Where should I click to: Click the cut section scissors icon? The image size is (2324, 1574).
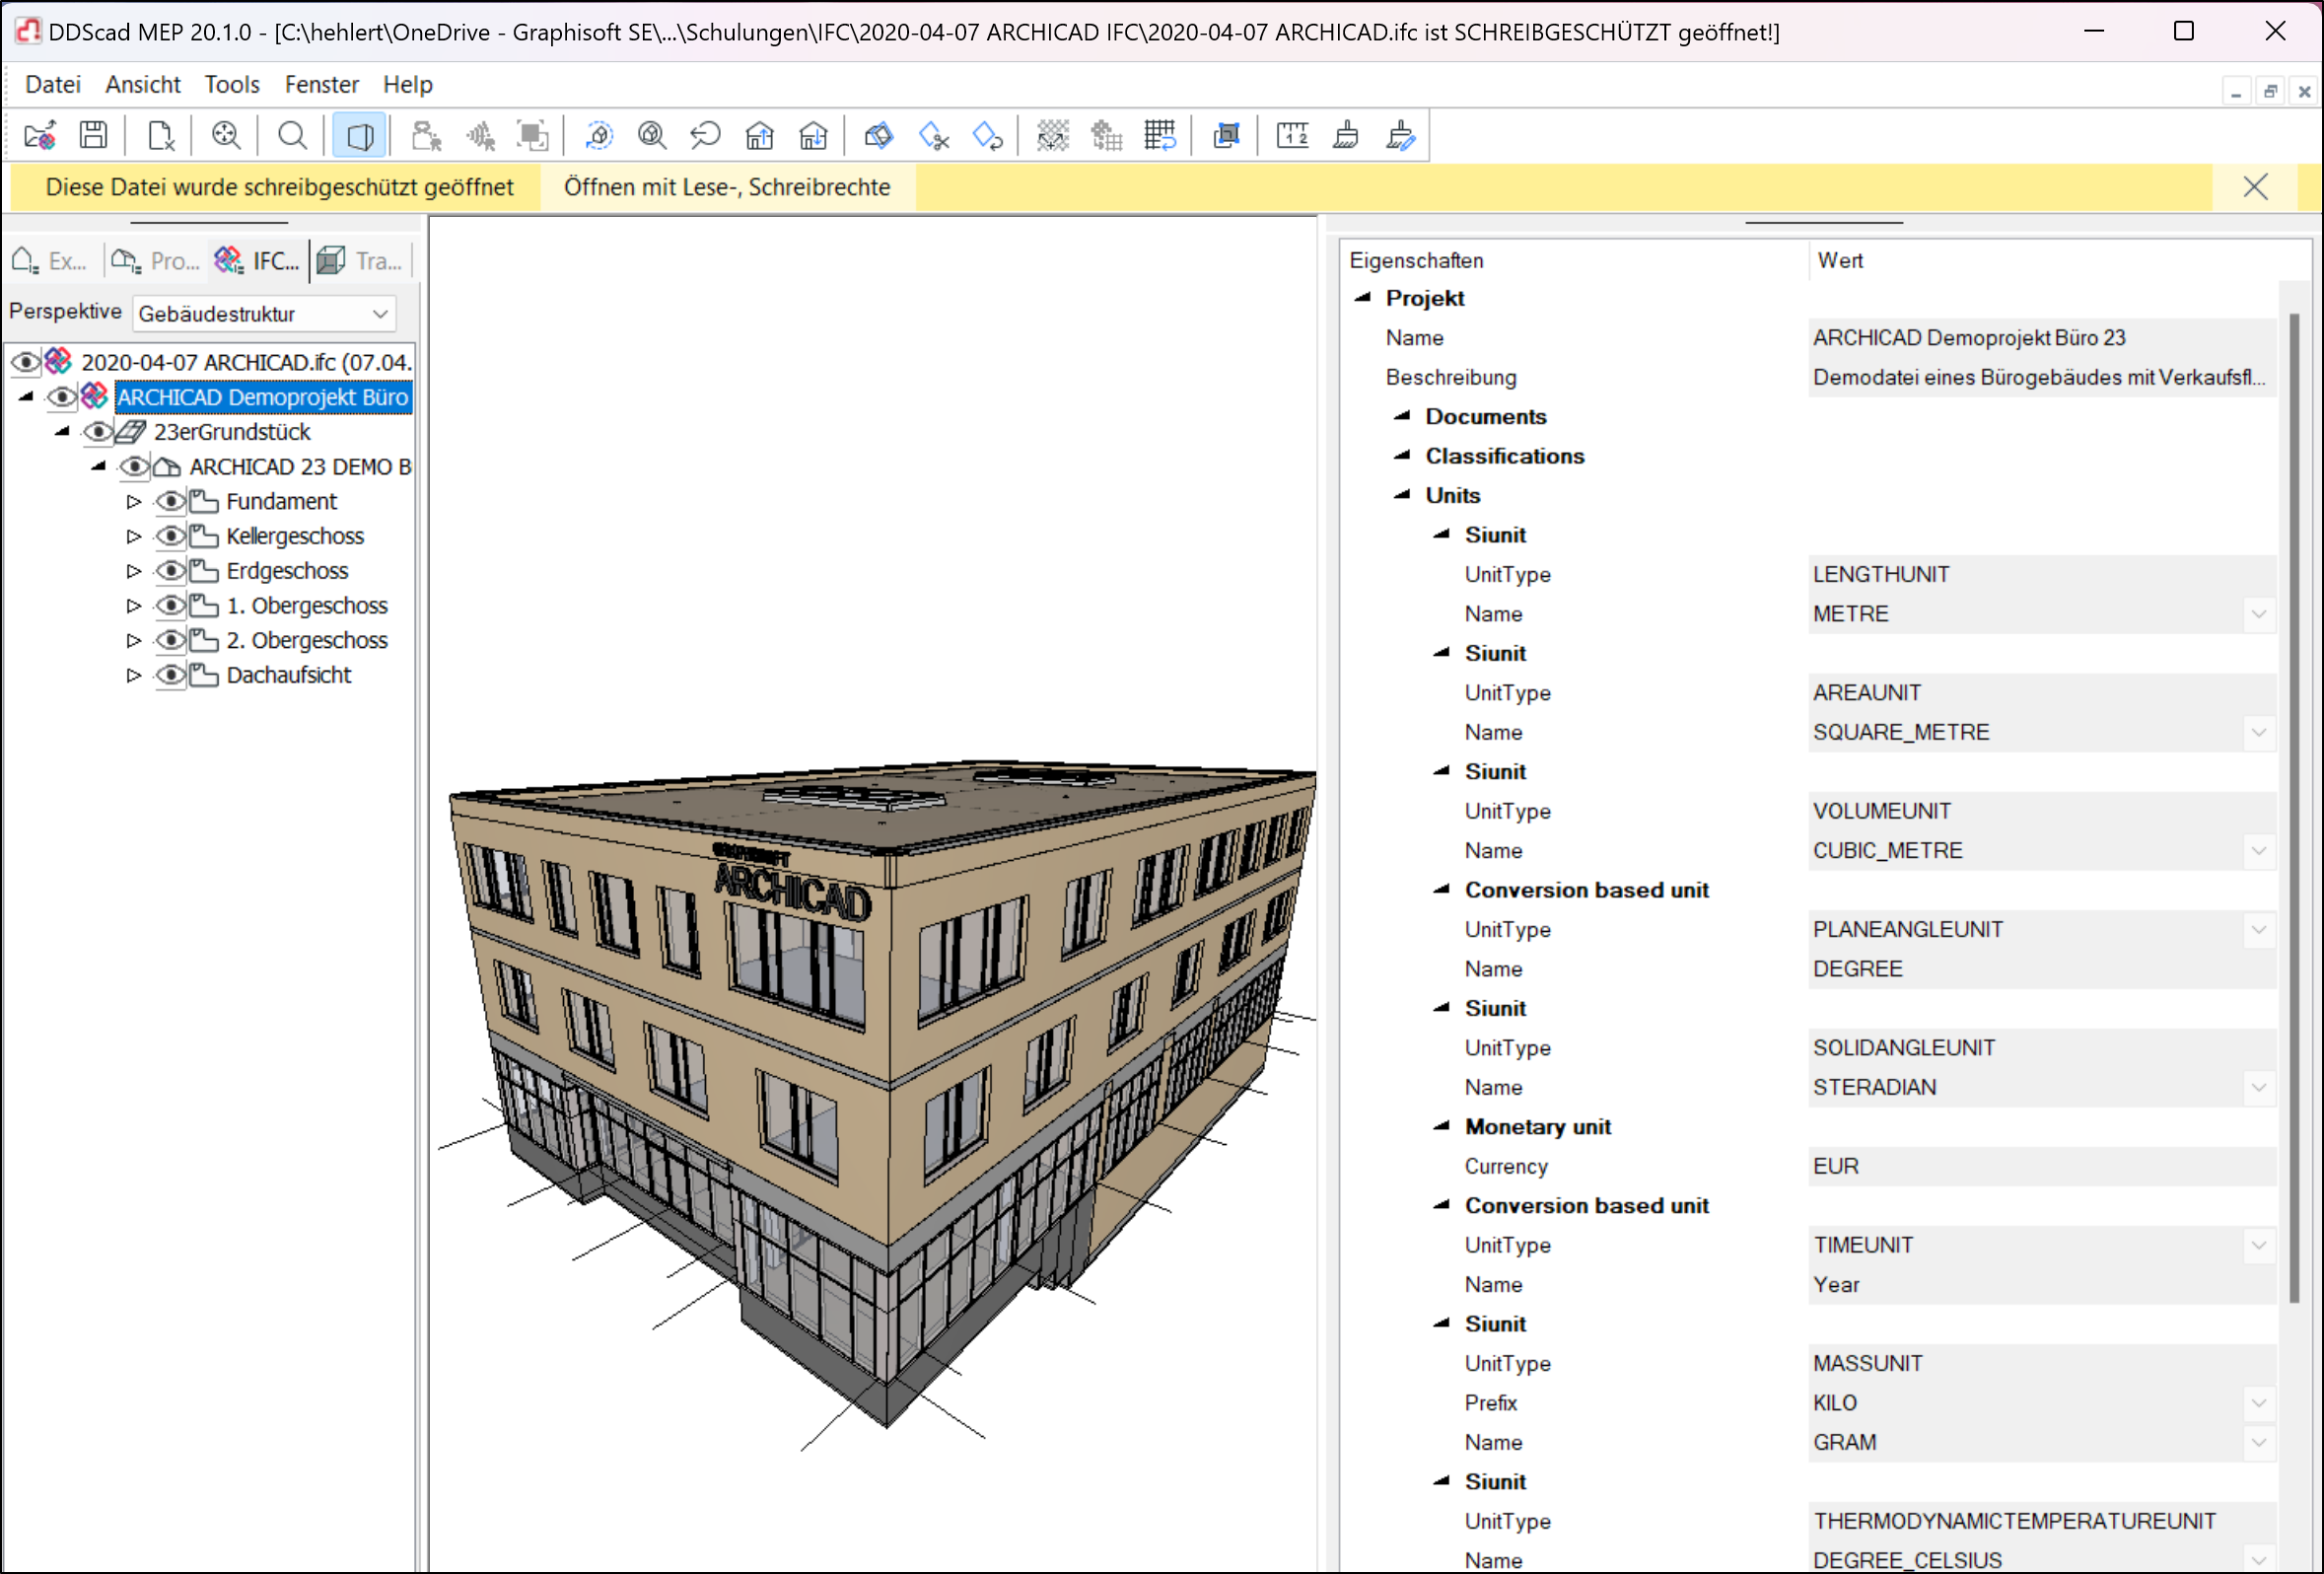[934, 135]
